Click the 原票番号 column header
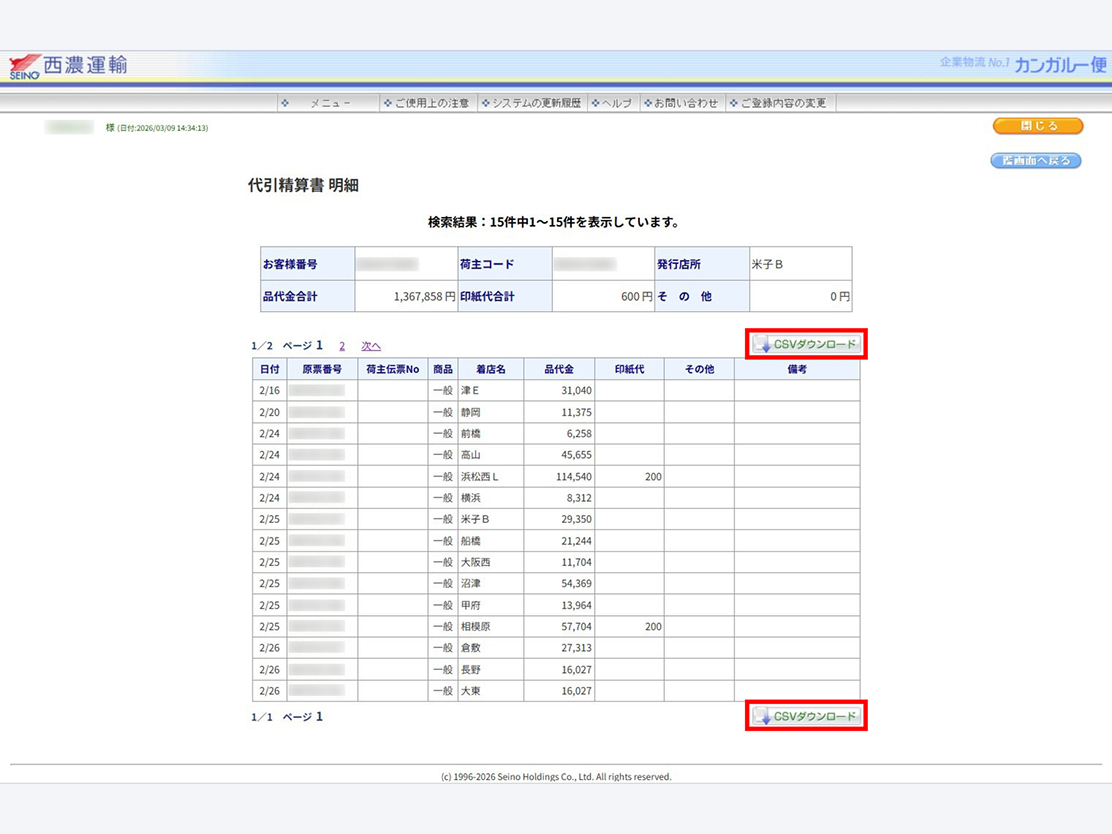Image resolution: width=1112 pixels, height=834 pixels. tap(322, 369)
